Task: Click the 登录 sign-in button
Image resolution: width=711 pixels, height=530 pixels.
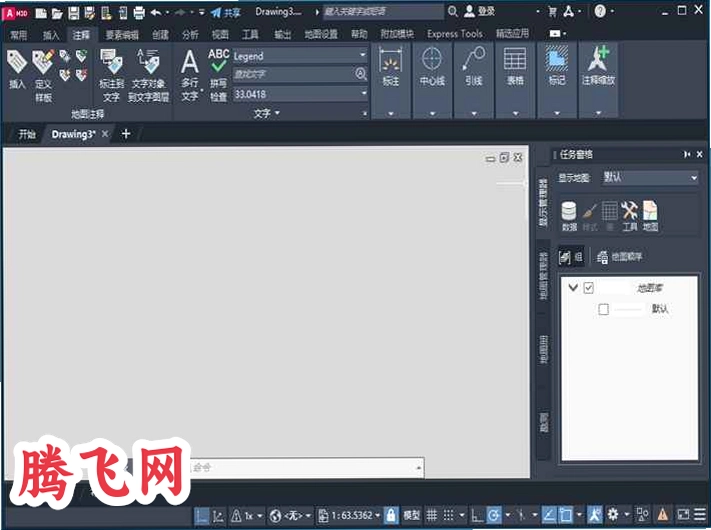Action: pyautogui.click(x=480, y=11)
